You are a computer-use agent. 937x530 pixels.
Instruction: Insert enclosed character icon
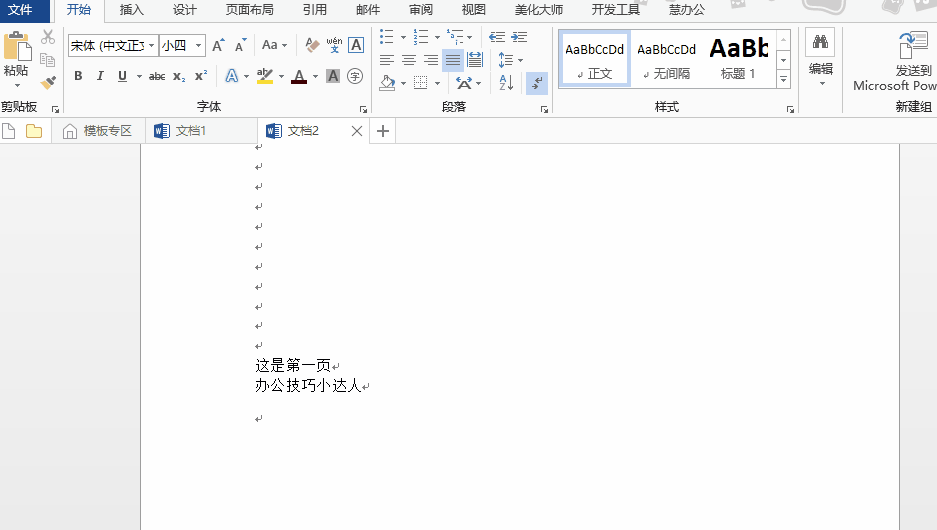[x=355, y=76]
